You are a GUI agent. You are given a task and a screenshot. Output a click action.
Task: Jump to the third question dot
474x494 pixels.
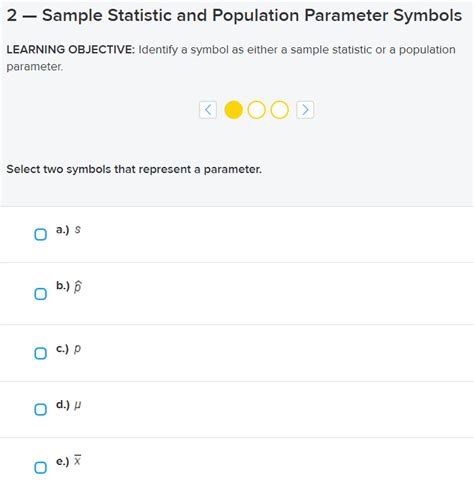click(279, 110)
